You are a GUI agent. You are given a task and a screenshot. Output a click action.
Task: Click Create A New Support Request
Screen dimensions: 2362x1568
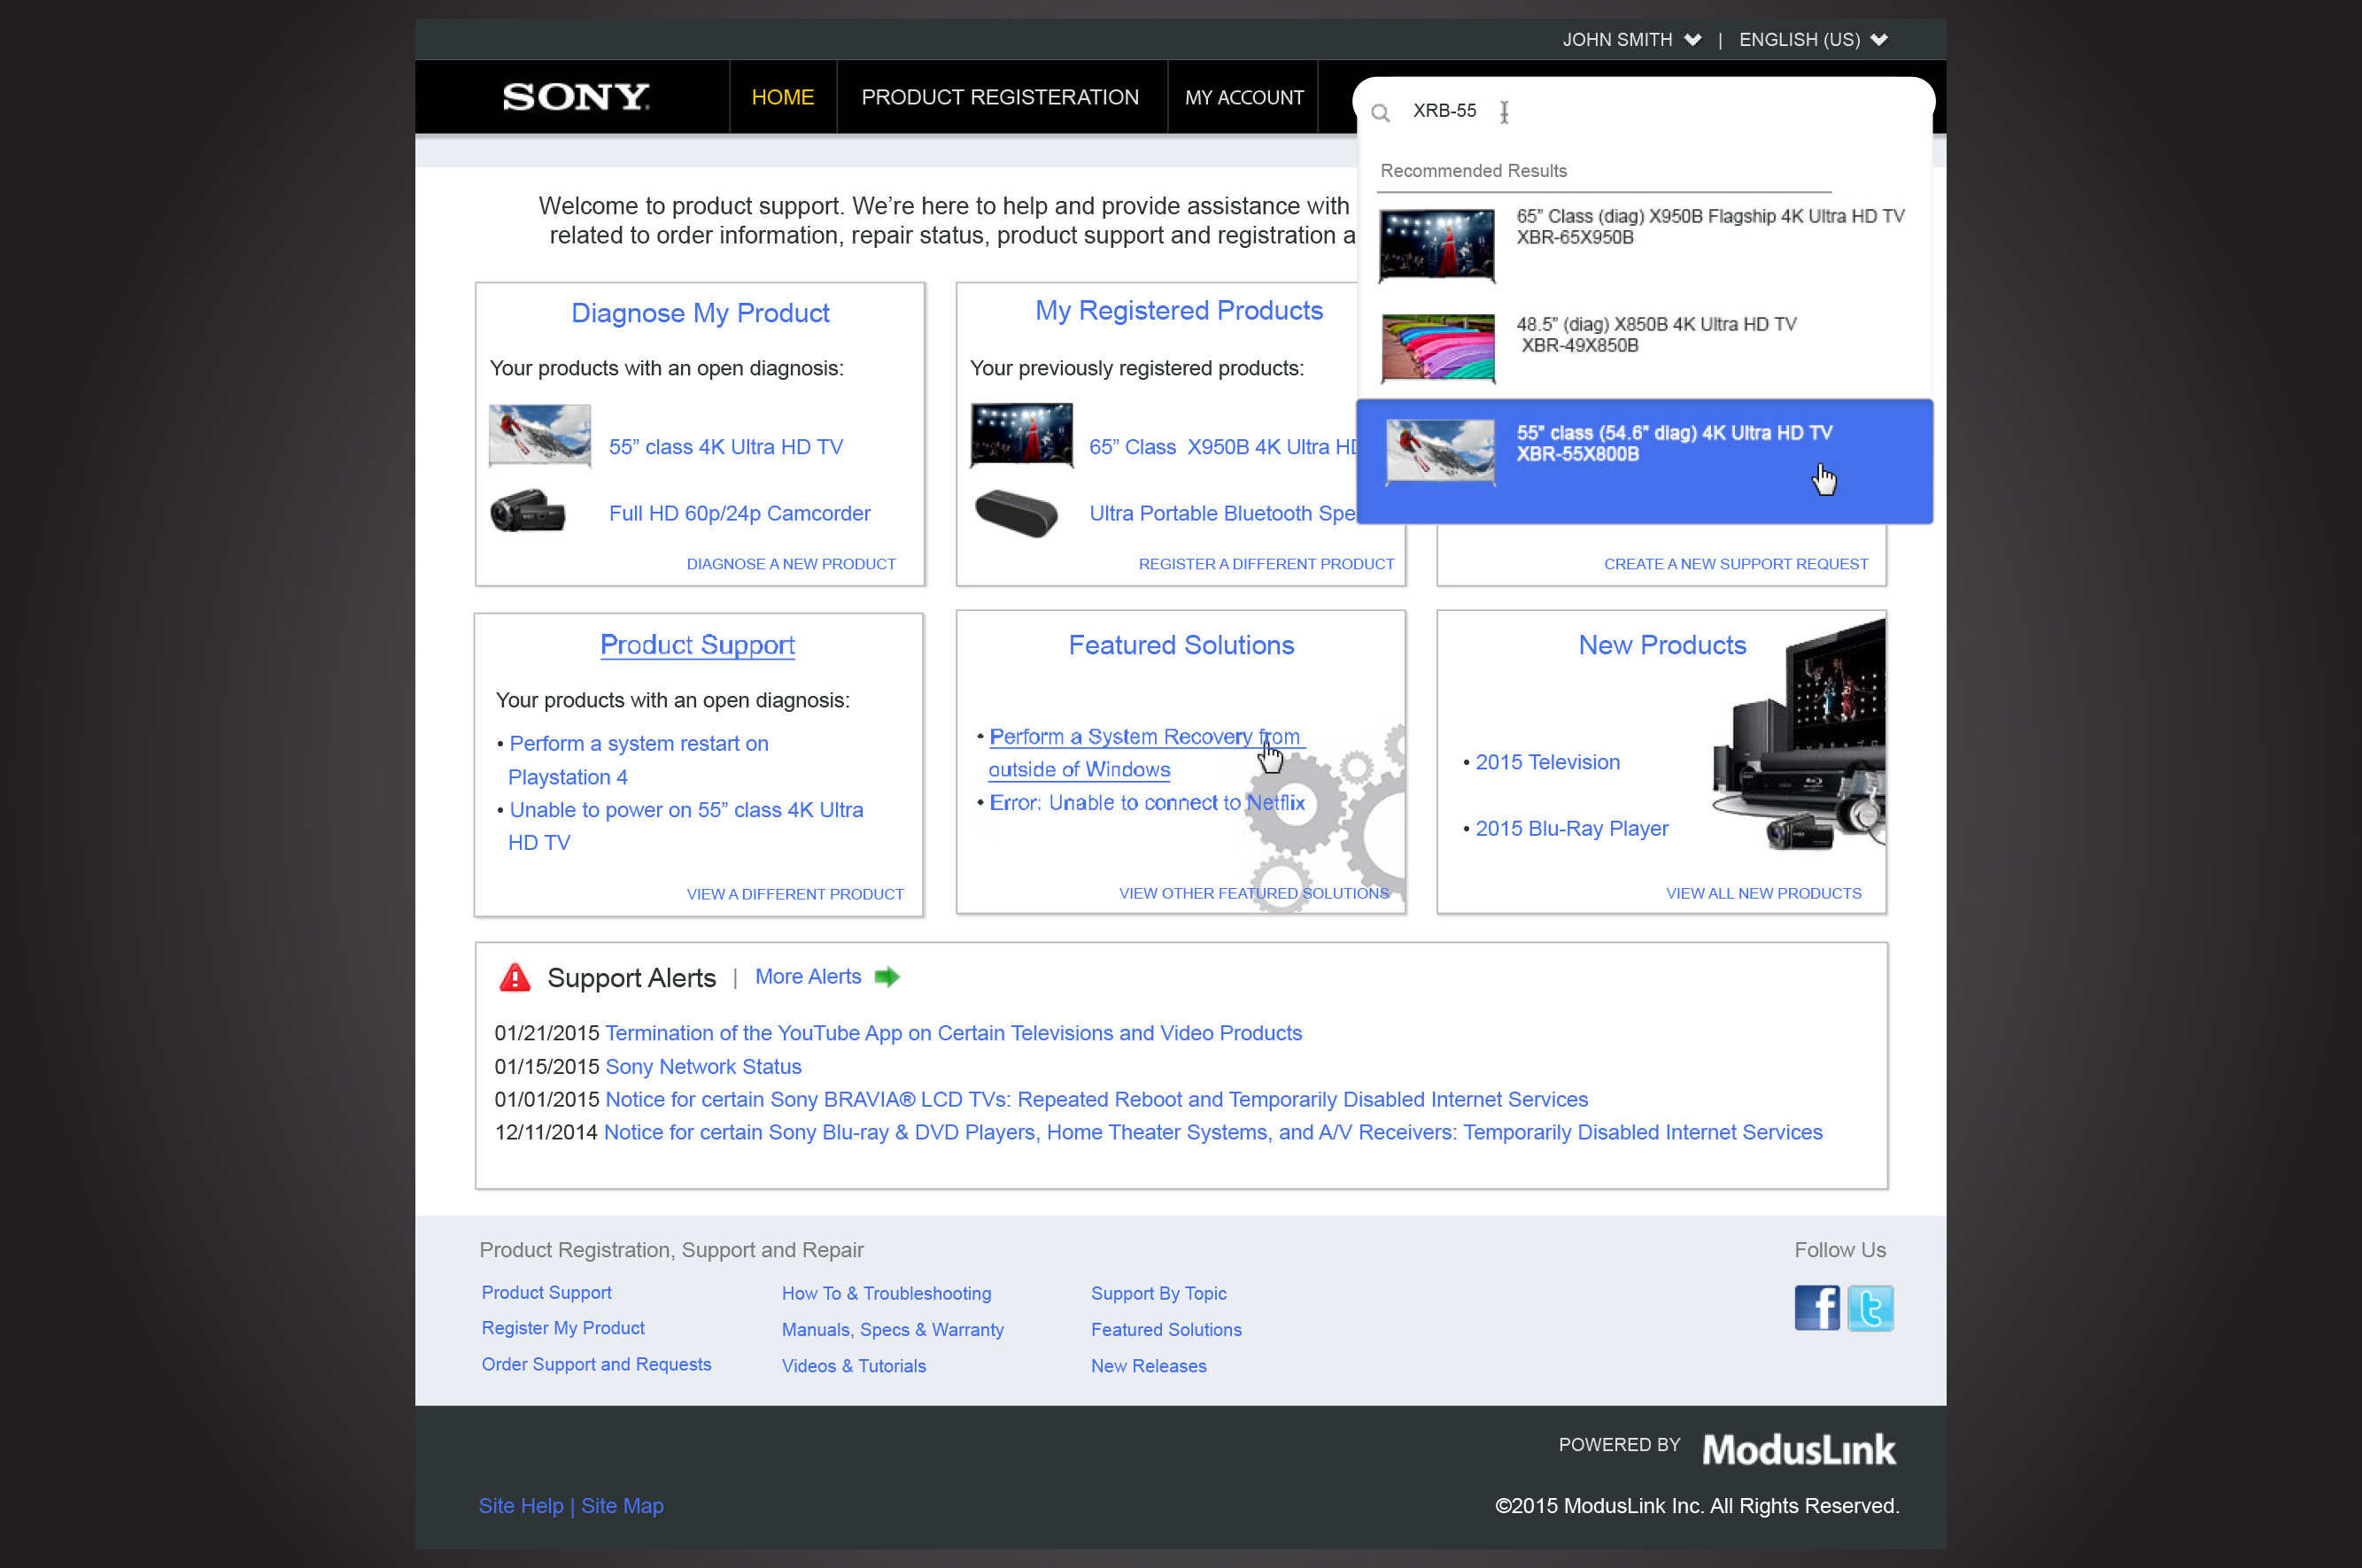click(x=1736, y=564)
